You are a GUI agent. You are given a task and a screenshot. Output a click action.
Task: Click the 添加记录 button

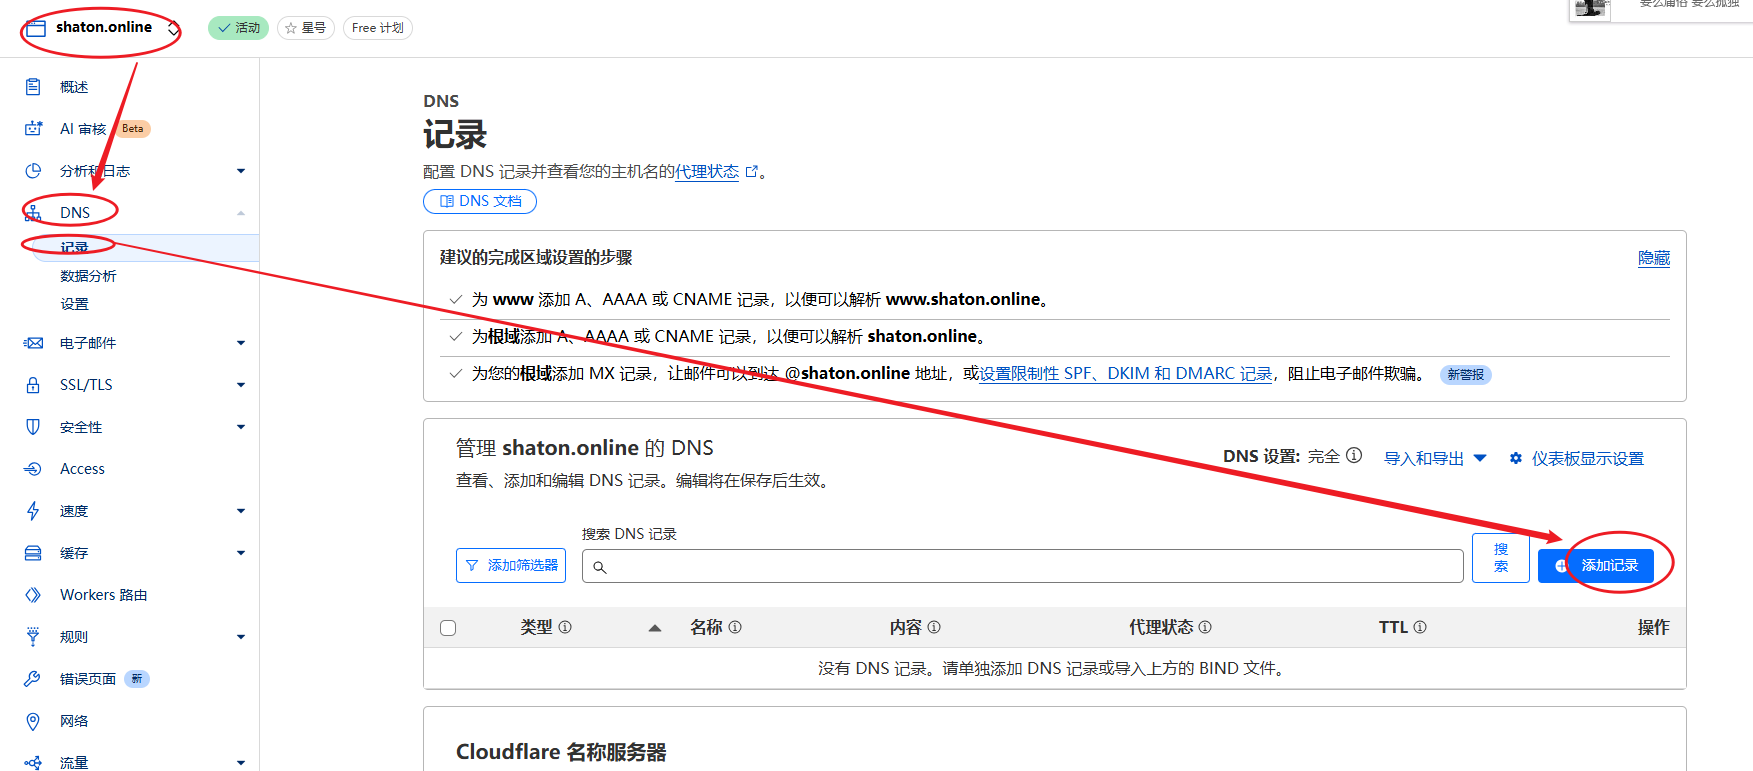coord(1596,566)
